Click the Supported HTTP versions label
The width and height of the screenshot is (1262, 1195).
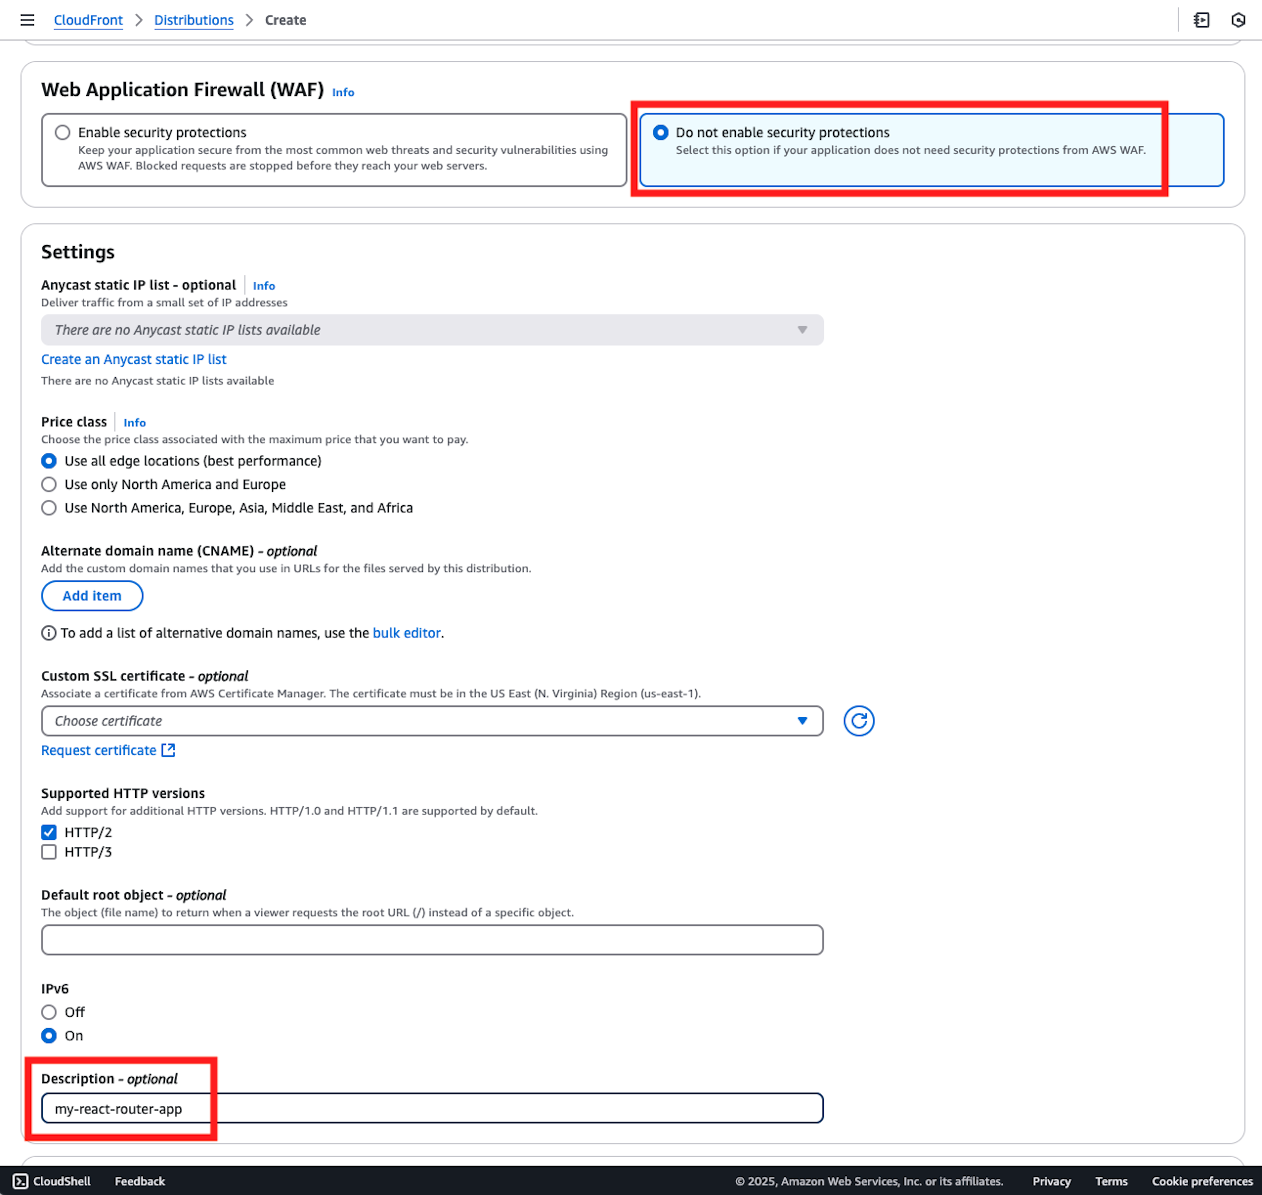point(123,793)
